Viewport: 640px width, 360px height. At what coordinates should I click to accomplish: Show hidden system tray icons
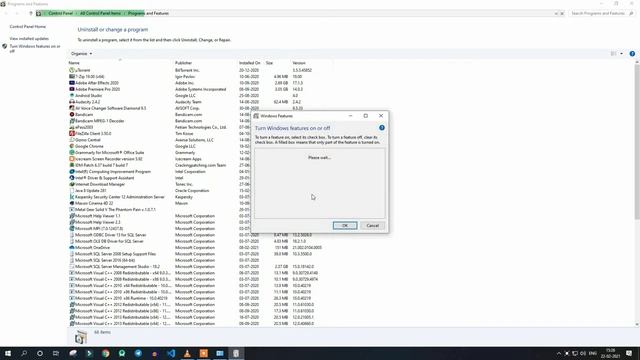point(558,353)
